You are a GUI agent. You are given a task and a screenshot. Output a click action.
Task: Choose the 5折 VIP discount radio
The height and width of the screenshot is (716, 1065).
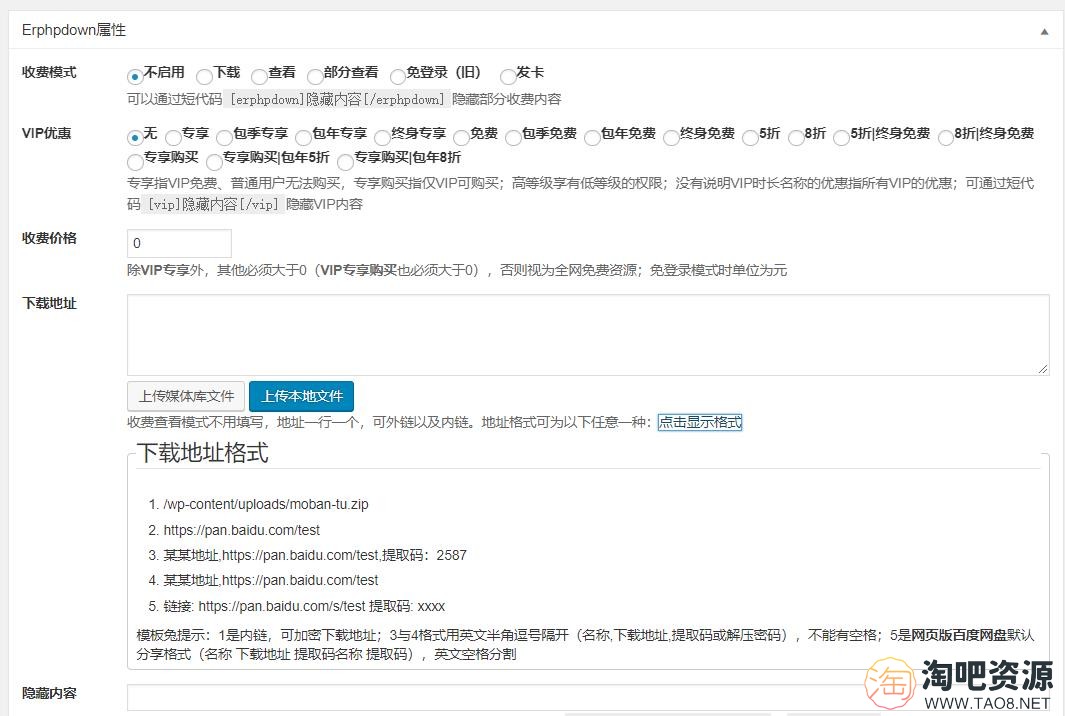(x=750, y=137)
